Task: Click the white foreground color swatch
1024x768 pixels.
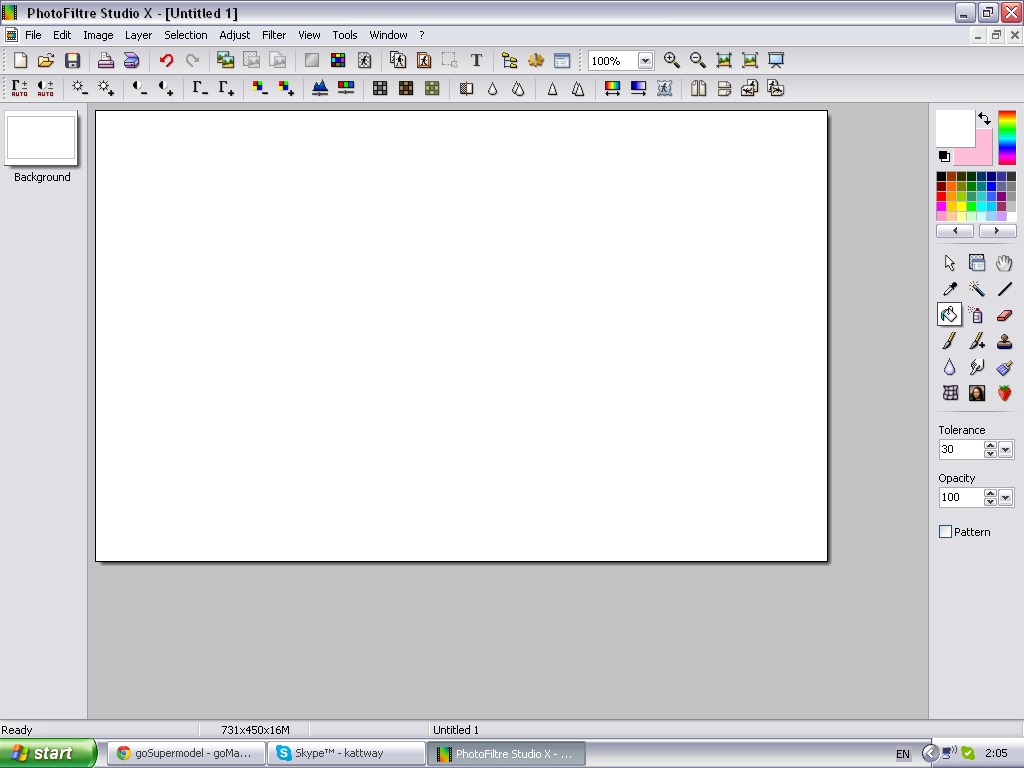Action: [x=955, y=128]
